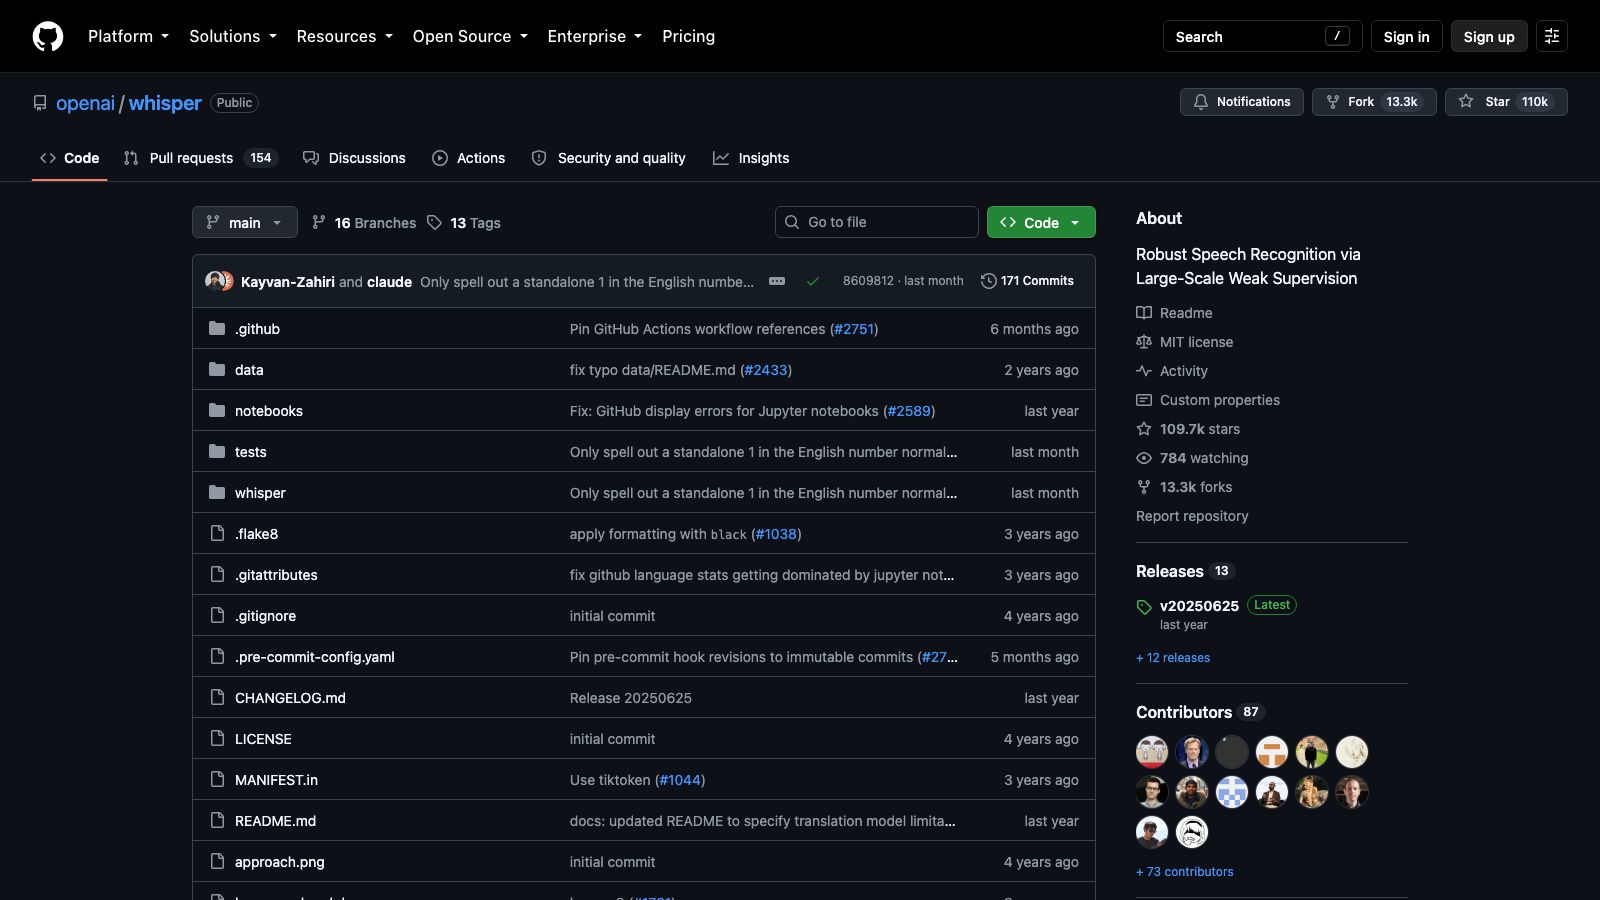Click the Star icon button
The image size is (1600, 900).
click(x=1466, y=102)
